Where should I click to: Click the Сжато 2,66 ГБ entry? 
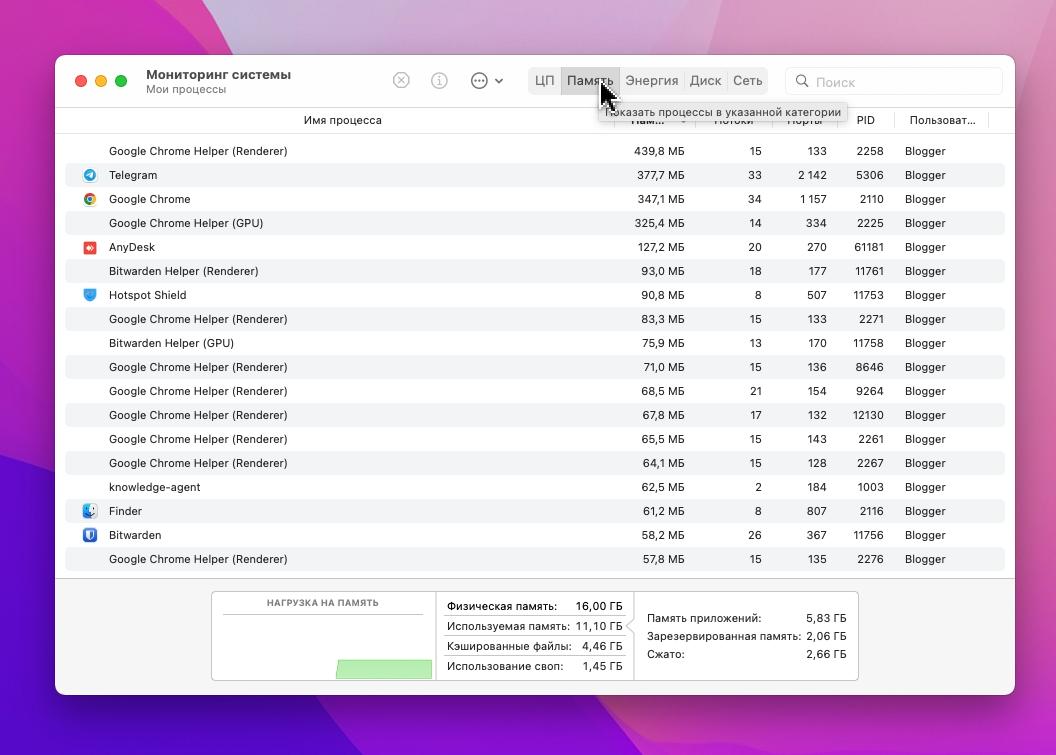[746, 655]
